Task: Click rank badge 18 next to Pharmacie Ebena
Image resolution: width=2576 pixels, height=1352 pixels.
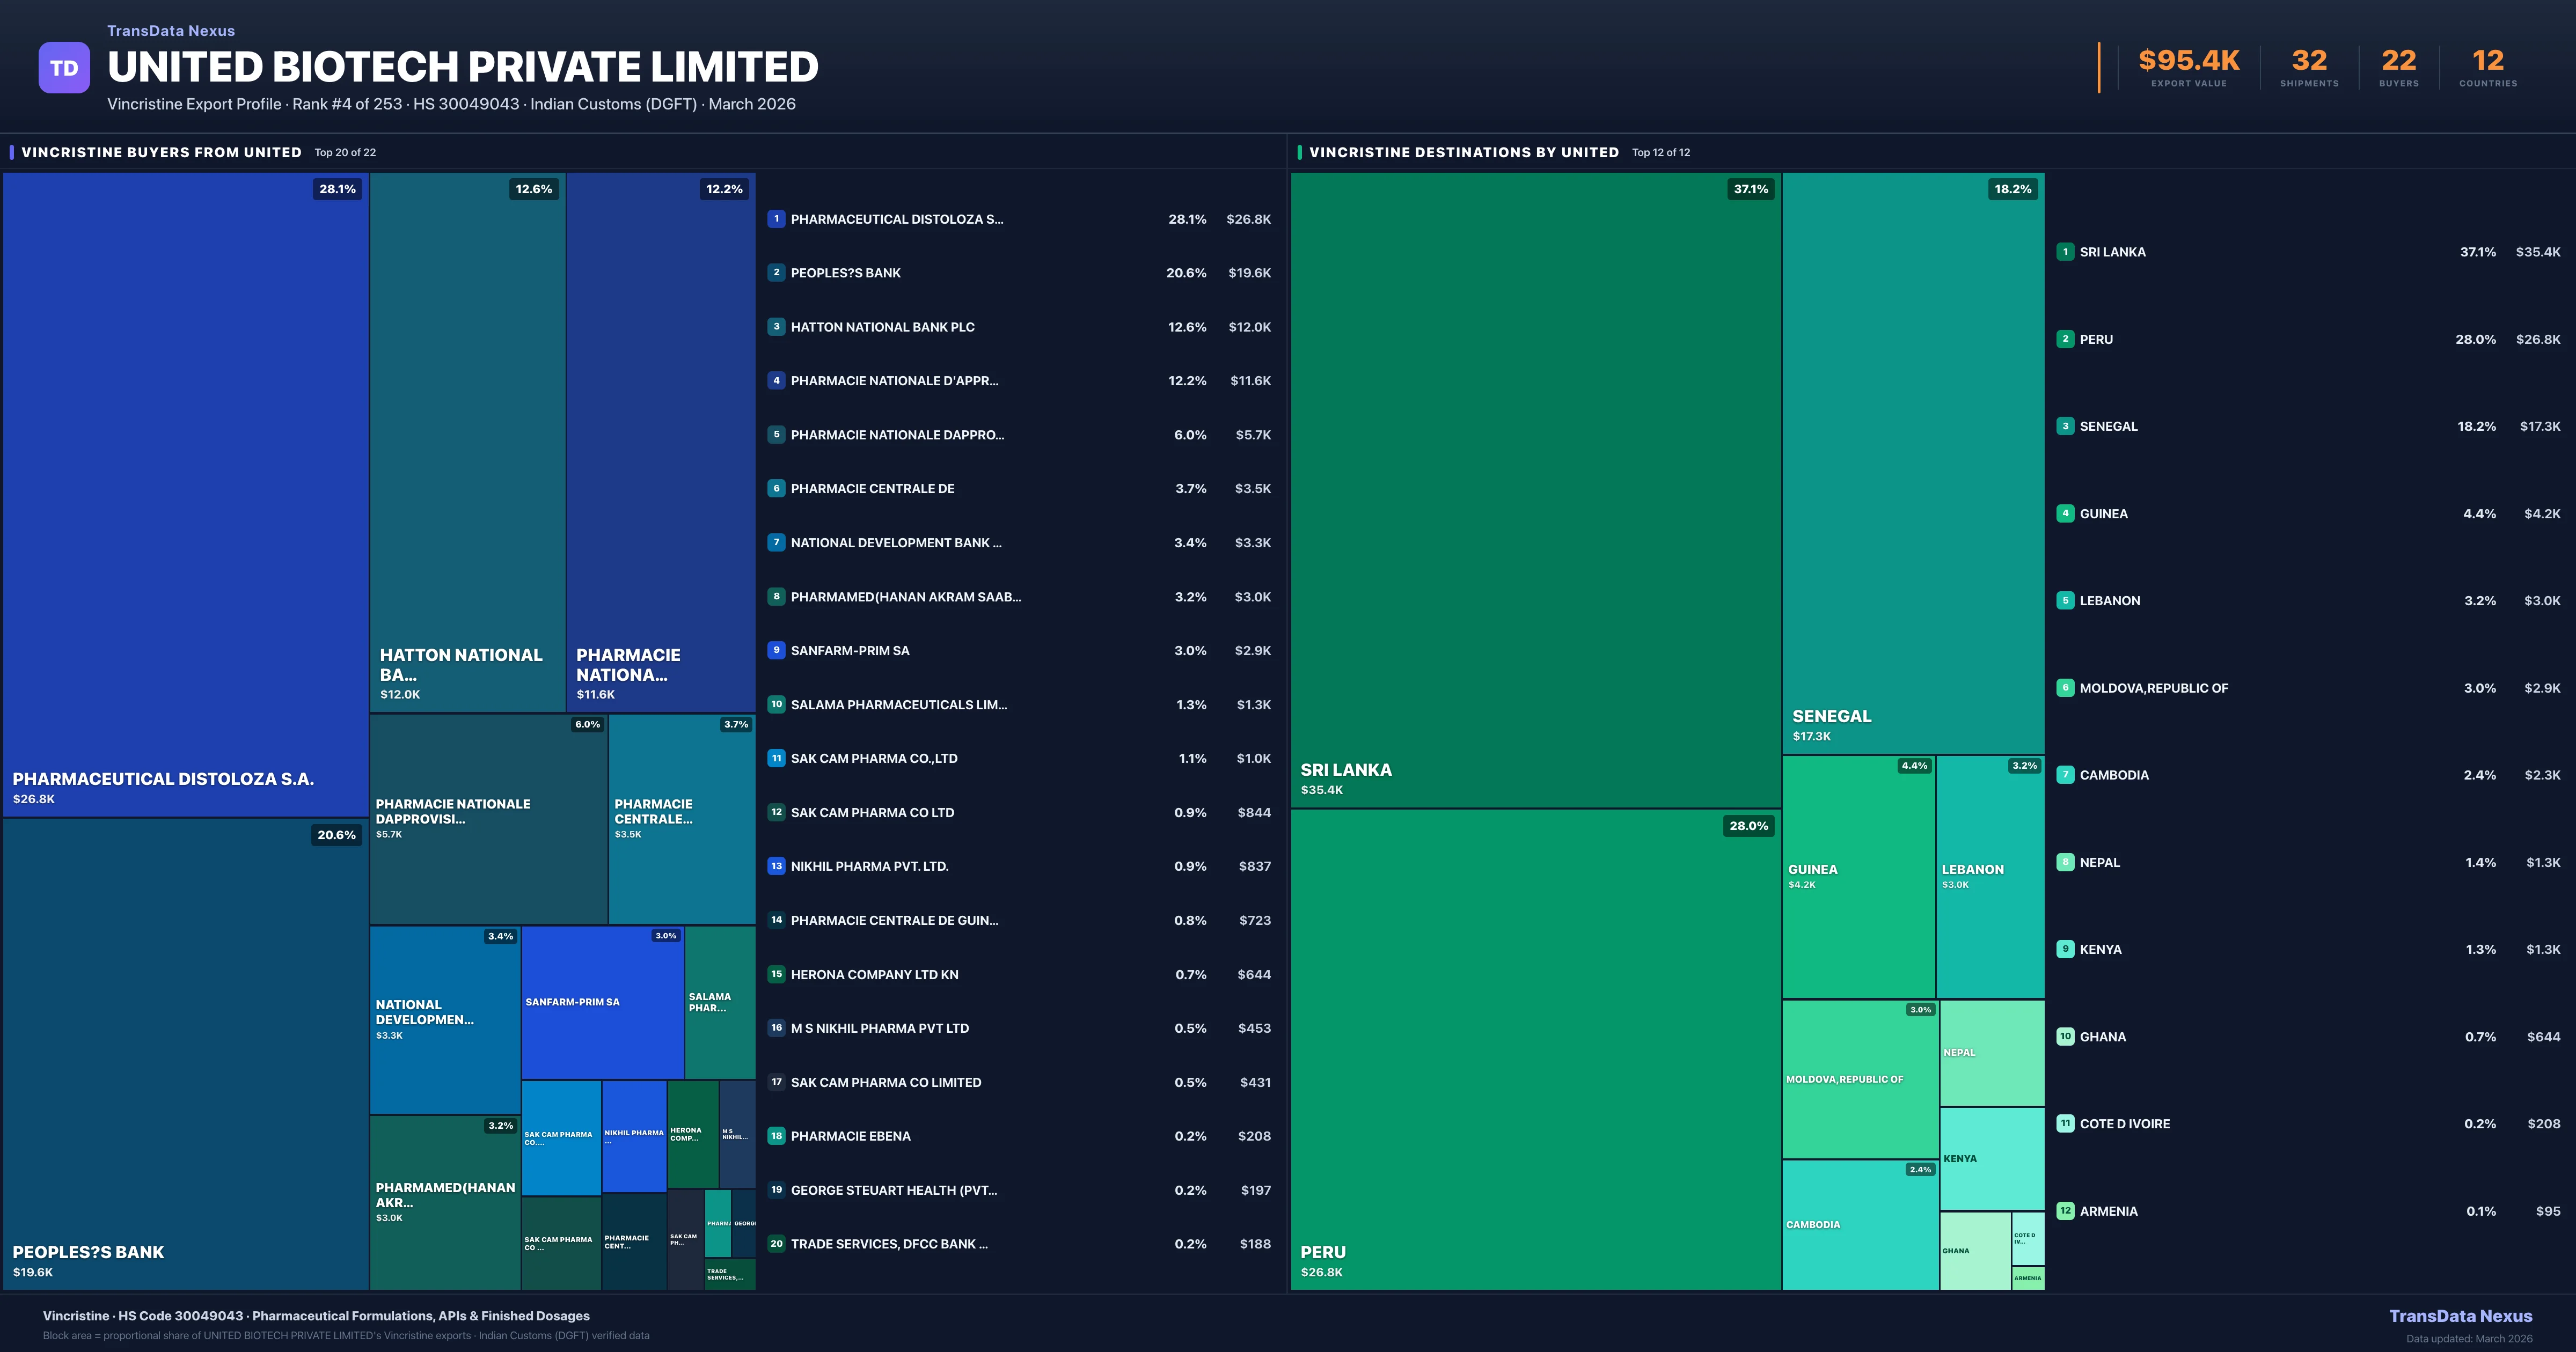Action: click(x=776, y=1136)
